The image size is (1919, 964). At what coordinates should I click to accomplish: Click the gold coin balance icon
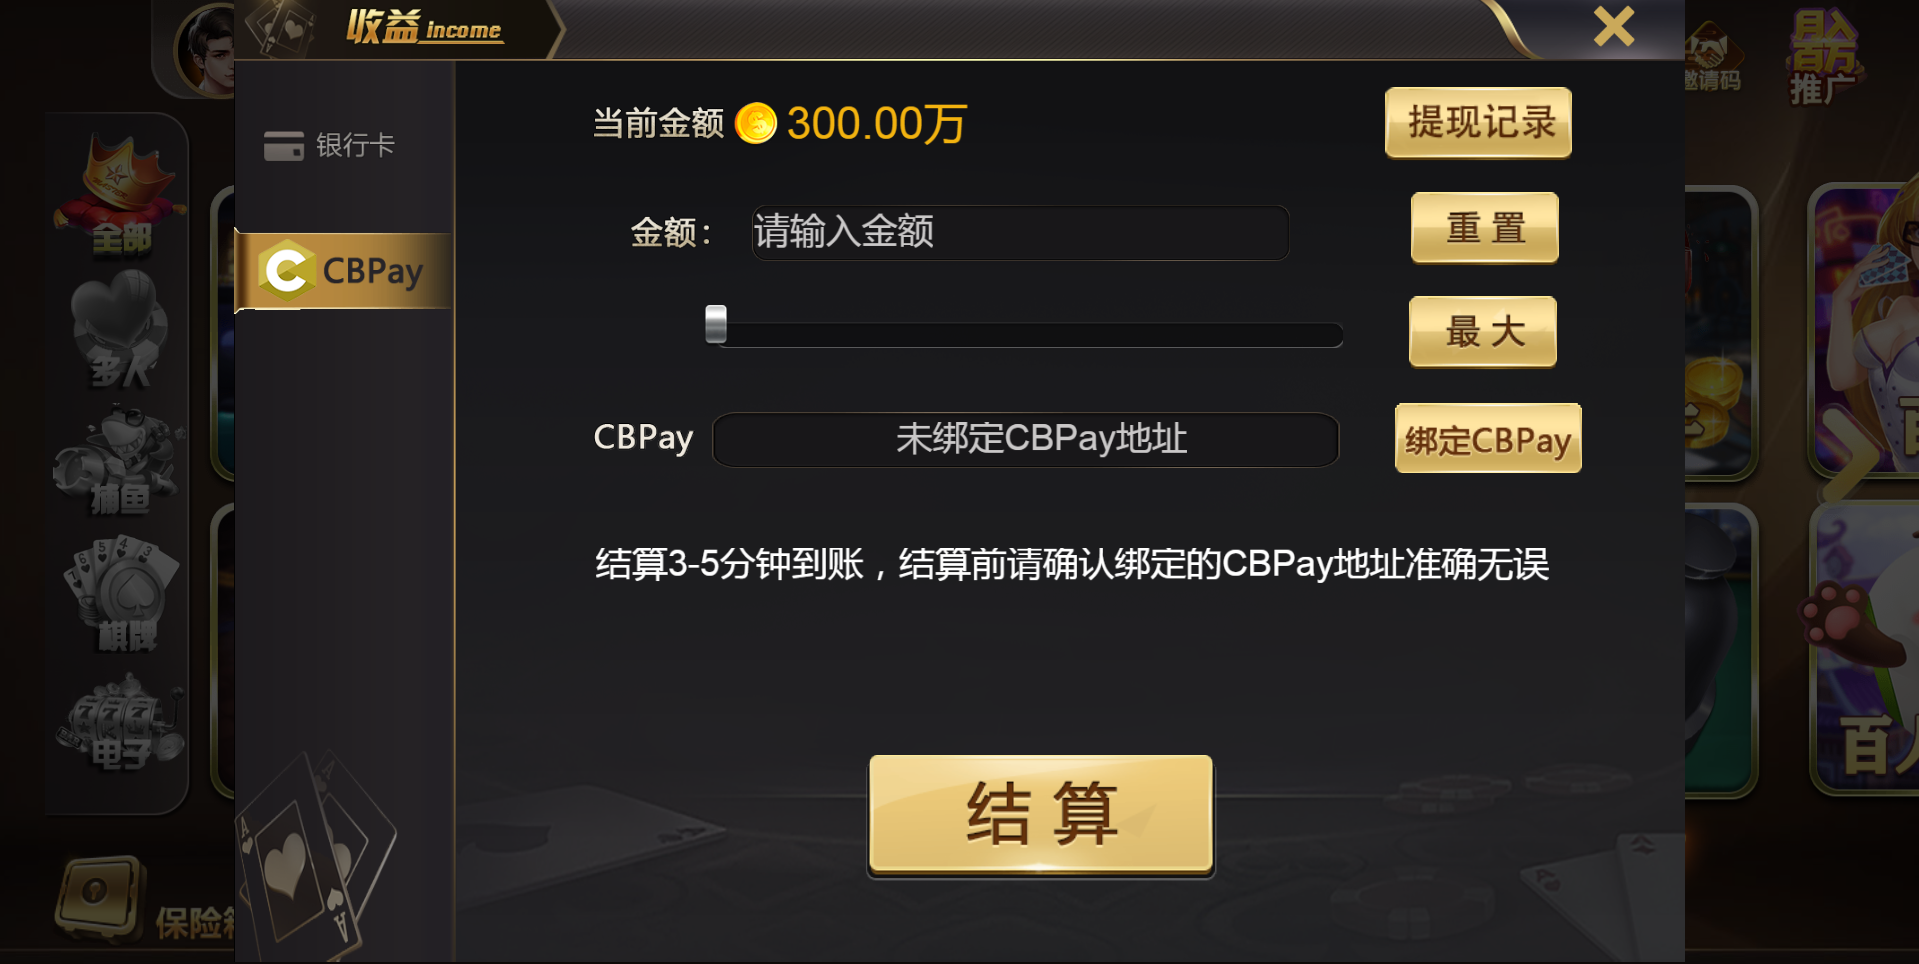tap(756, 124)
